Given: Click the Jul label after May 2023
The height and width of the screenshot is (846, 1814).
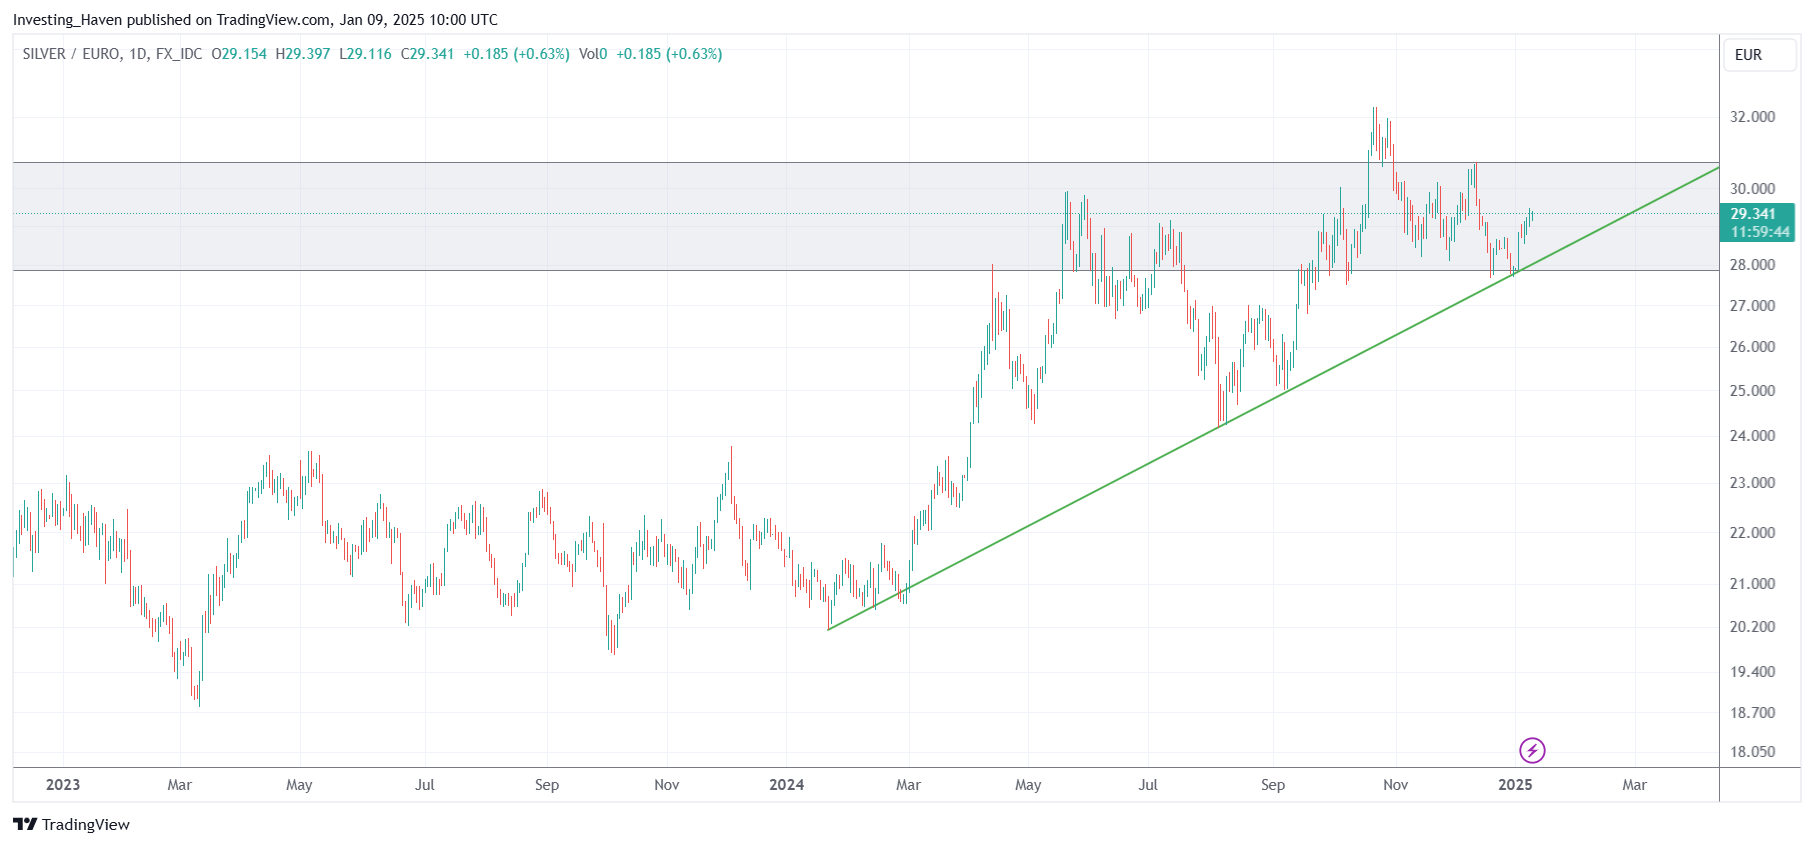Looking at the screenshot, I should coord(425,785).
